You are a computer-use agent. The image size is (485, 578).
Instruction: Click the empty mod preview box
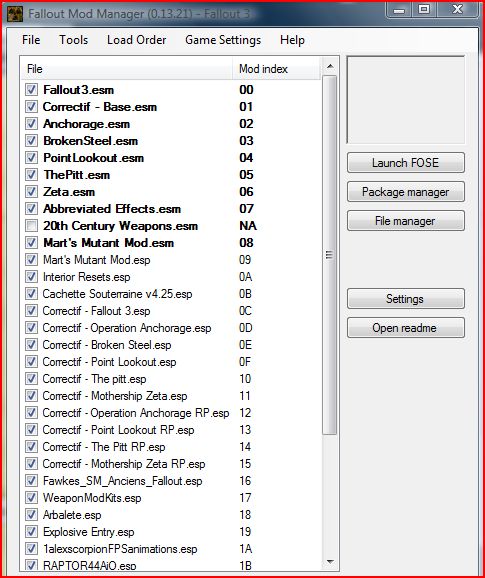click(406, 100)
